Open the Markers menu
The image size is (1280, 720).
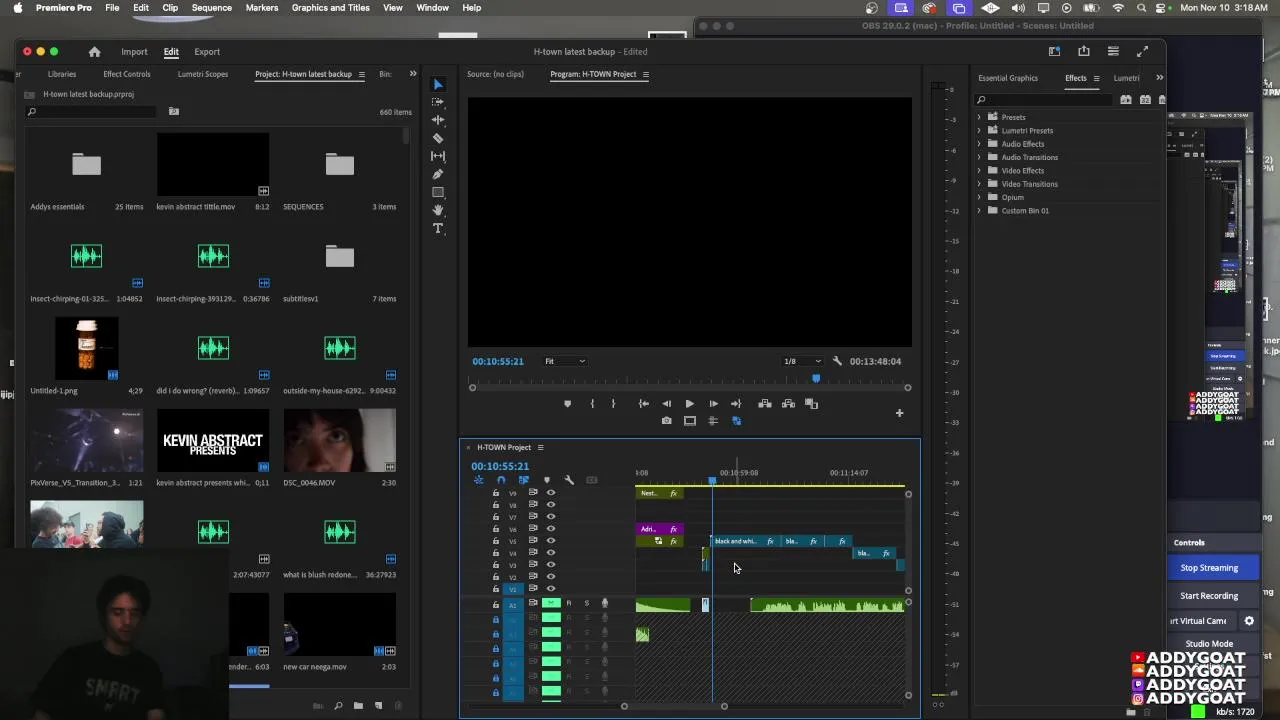(x=262, y=8)
